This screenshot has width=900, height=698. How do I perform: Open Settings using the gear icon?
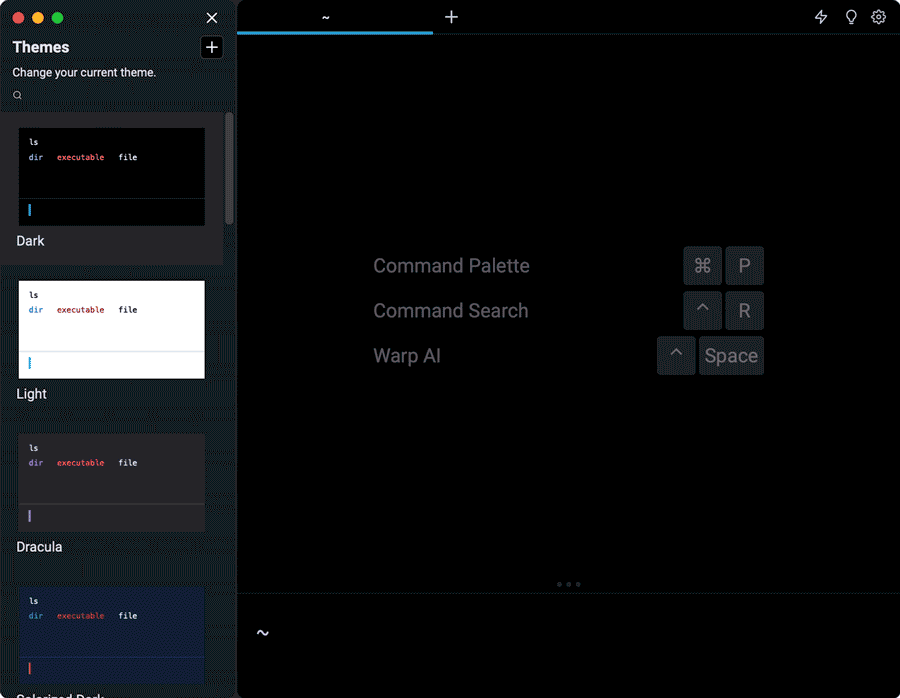click(x=879, y=17)
